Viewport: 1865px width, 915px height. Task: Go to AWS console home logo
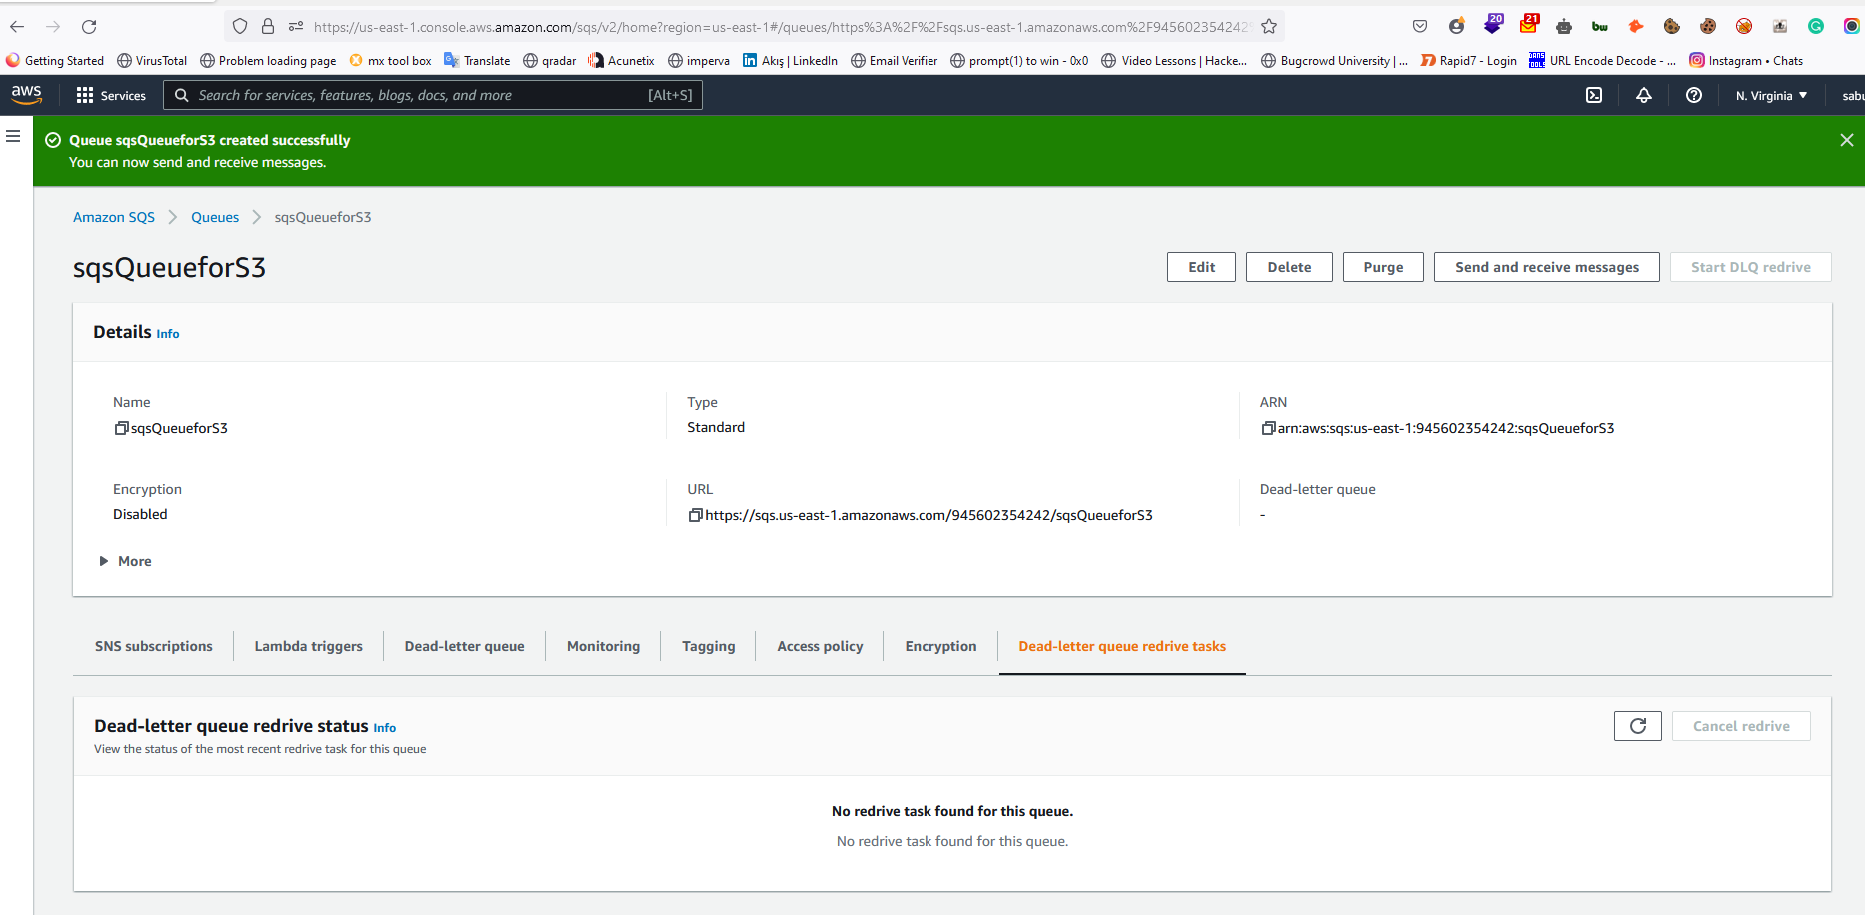click(27, 95)
